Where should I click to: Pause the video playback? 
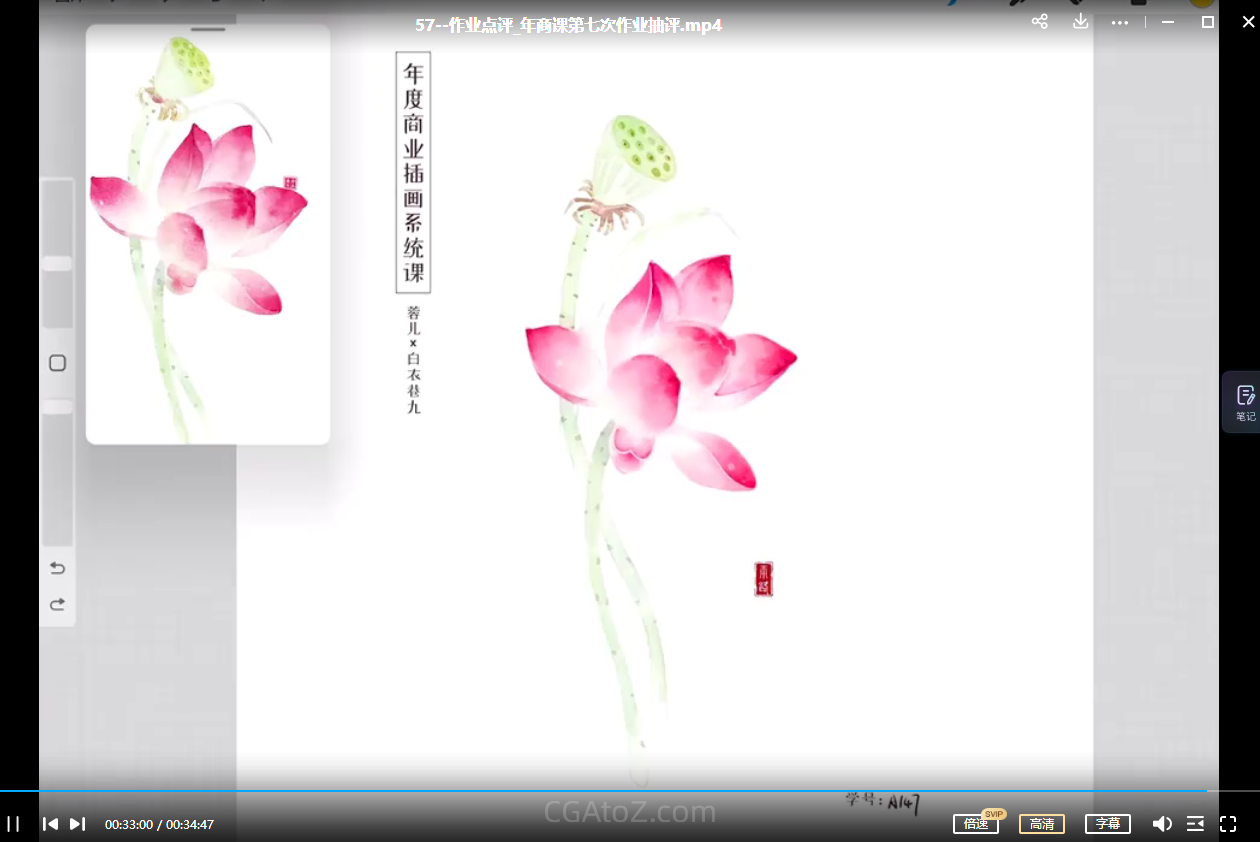pos(14,824)
